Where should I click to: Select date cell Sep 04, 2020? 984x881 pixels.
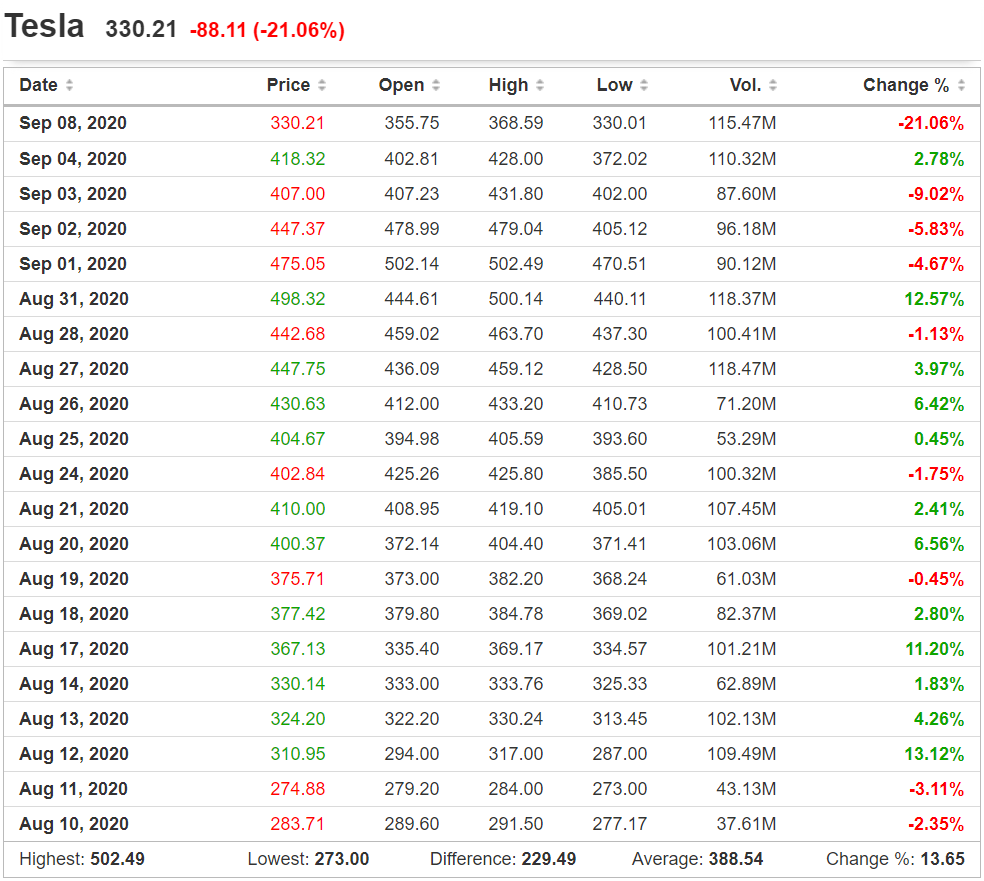point(73,159)
